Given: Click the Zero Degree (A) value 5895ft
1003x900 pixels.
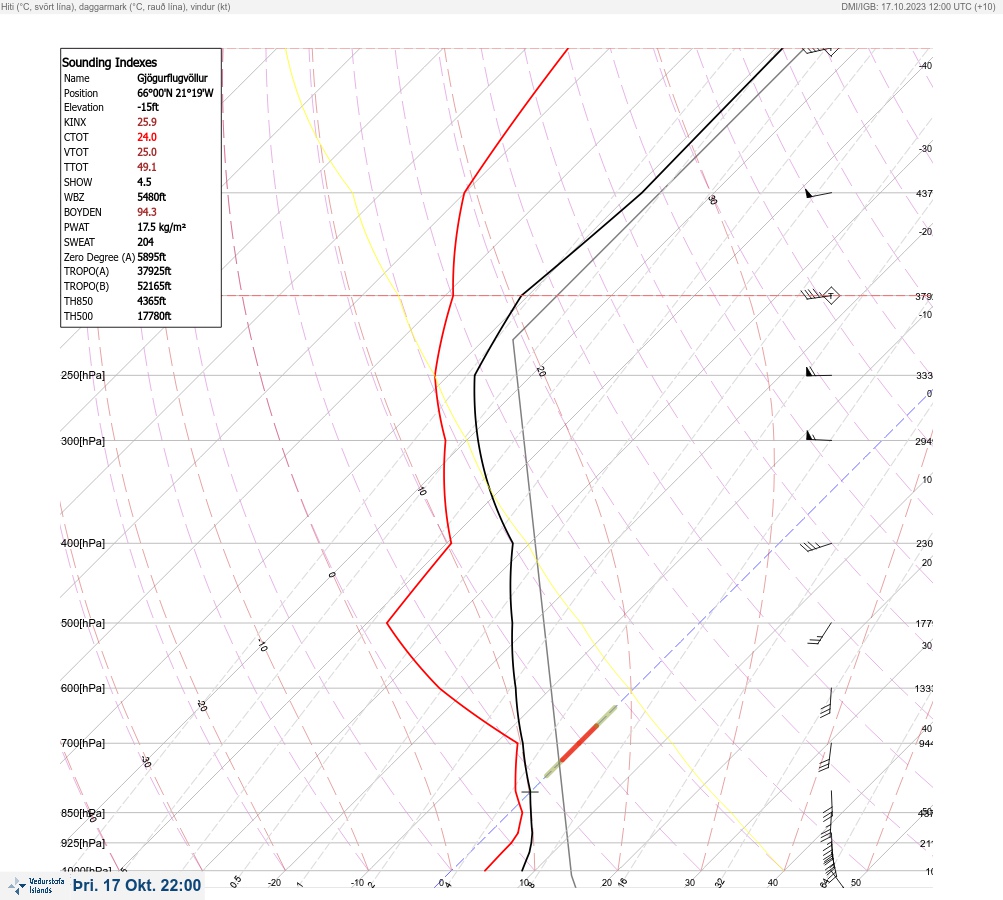Looking at the screenshot, I should click(152, 257).
